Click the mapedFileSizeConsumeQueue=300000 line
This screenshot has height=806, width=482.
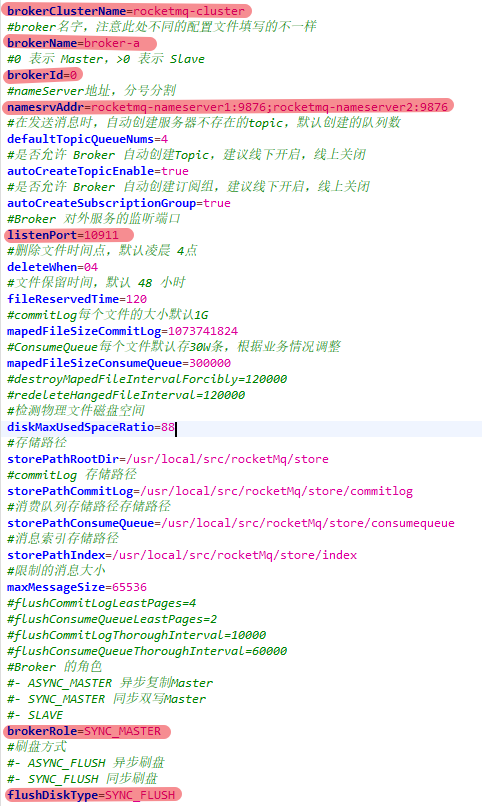tap(119, 363)
